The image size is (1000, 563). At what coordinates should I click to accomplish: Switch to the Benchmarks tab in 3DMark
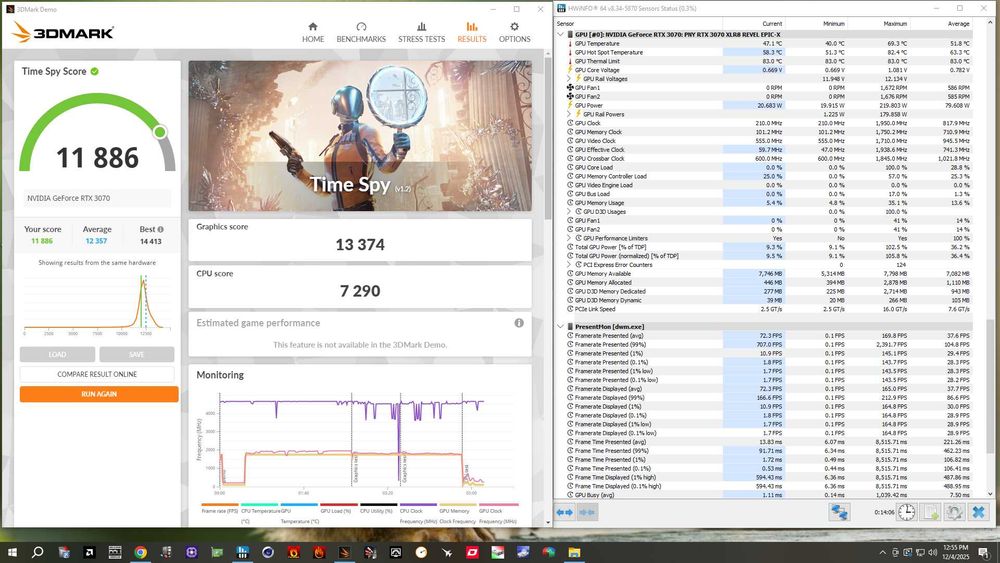click(x=361, y=33)
